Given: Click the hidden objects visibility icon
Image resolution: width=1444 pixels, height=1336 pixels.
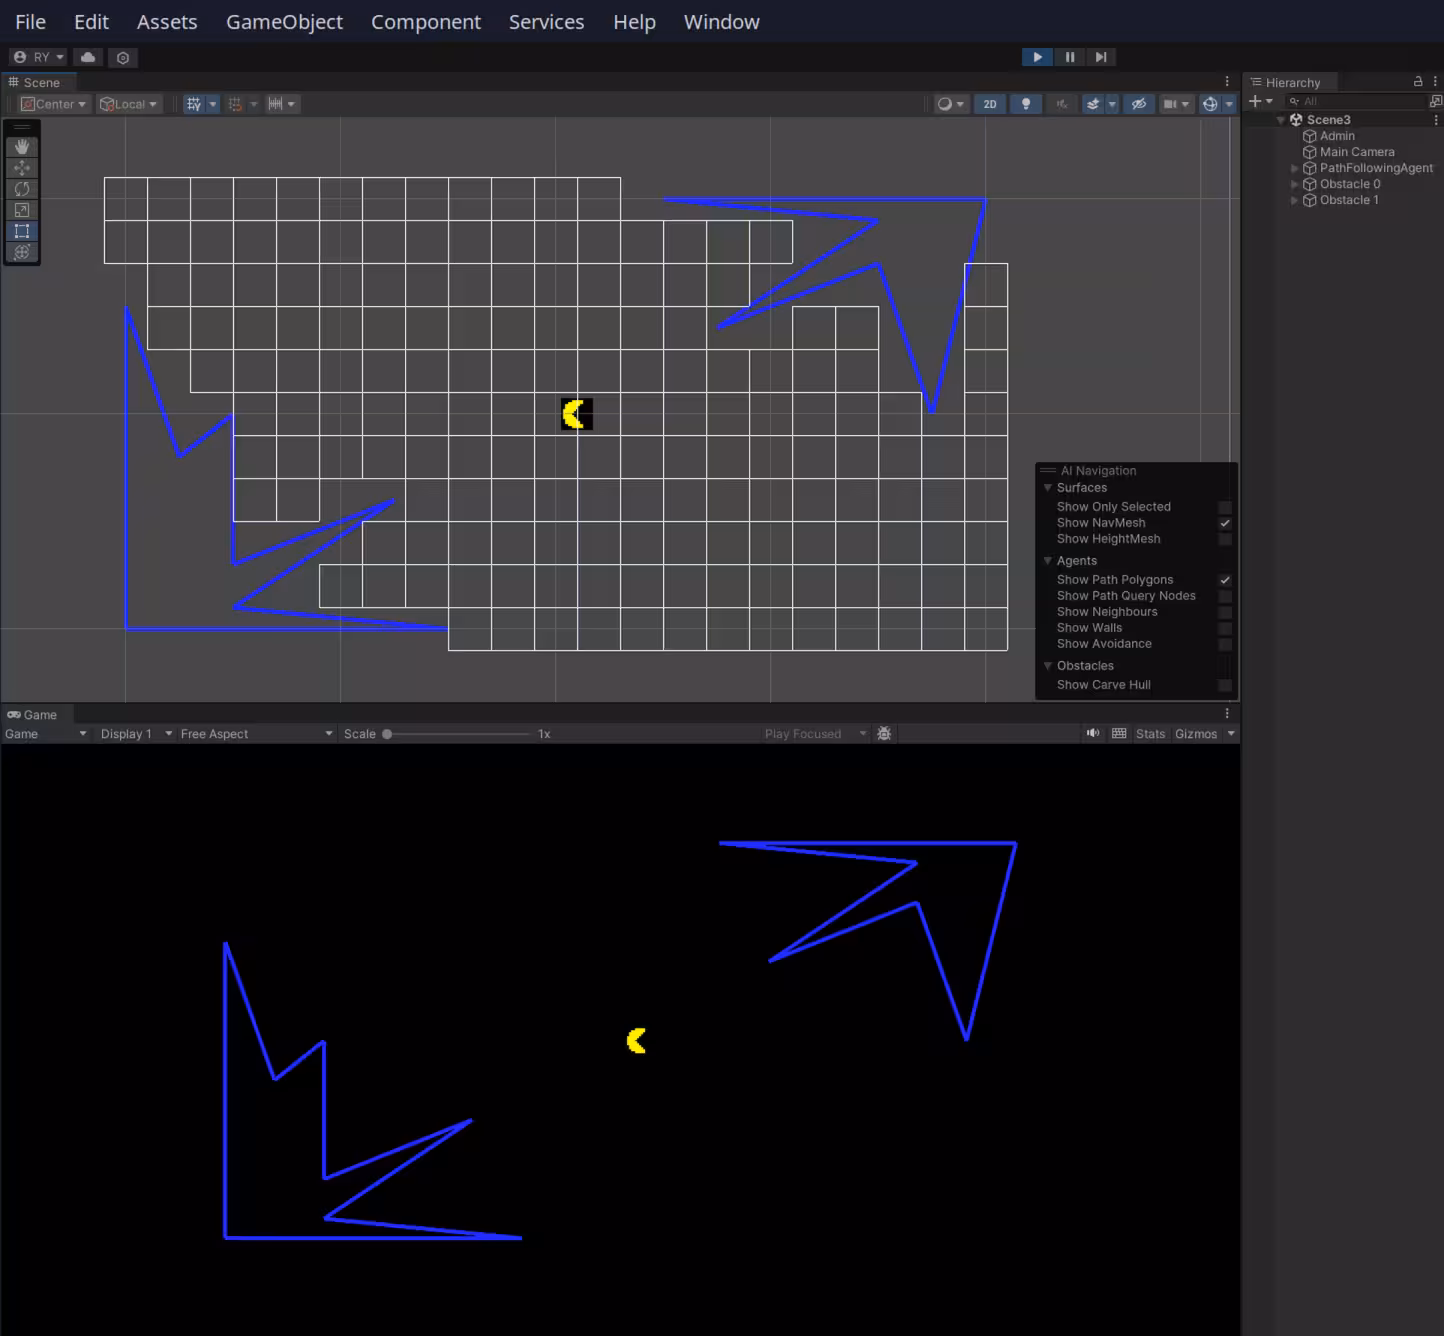Looking at the screenshot, I should coord(1139,104).
